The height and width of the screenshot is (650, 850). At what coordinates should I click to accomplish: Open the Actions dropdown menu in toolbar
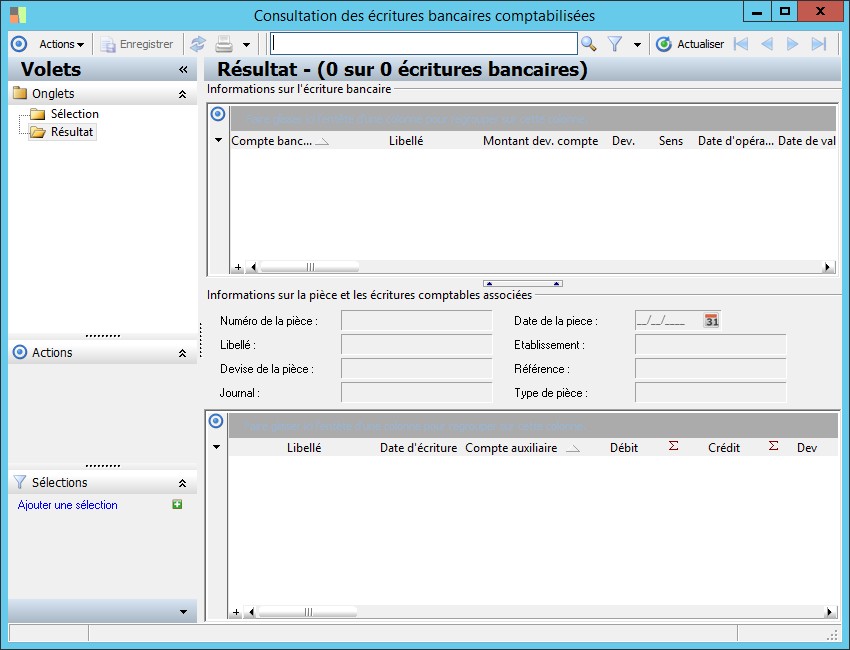(x=61, y=44)
